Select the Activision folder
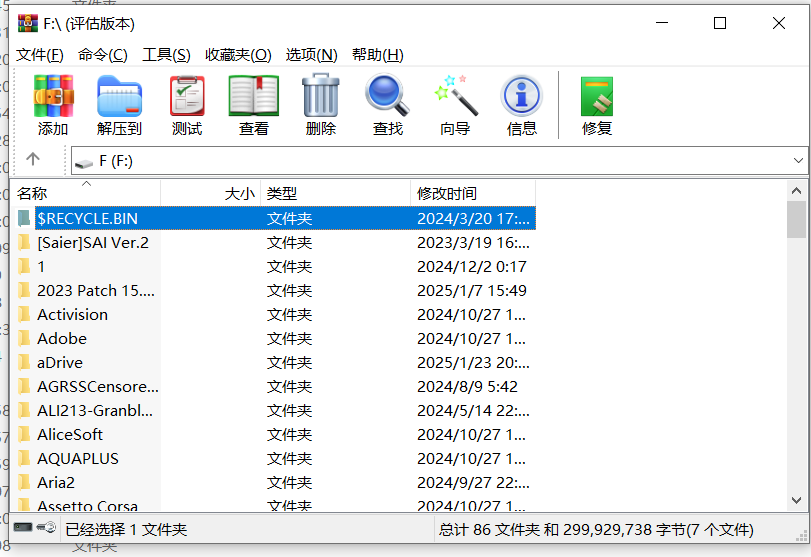Screen dimensions: 811x557 [72, 314]
